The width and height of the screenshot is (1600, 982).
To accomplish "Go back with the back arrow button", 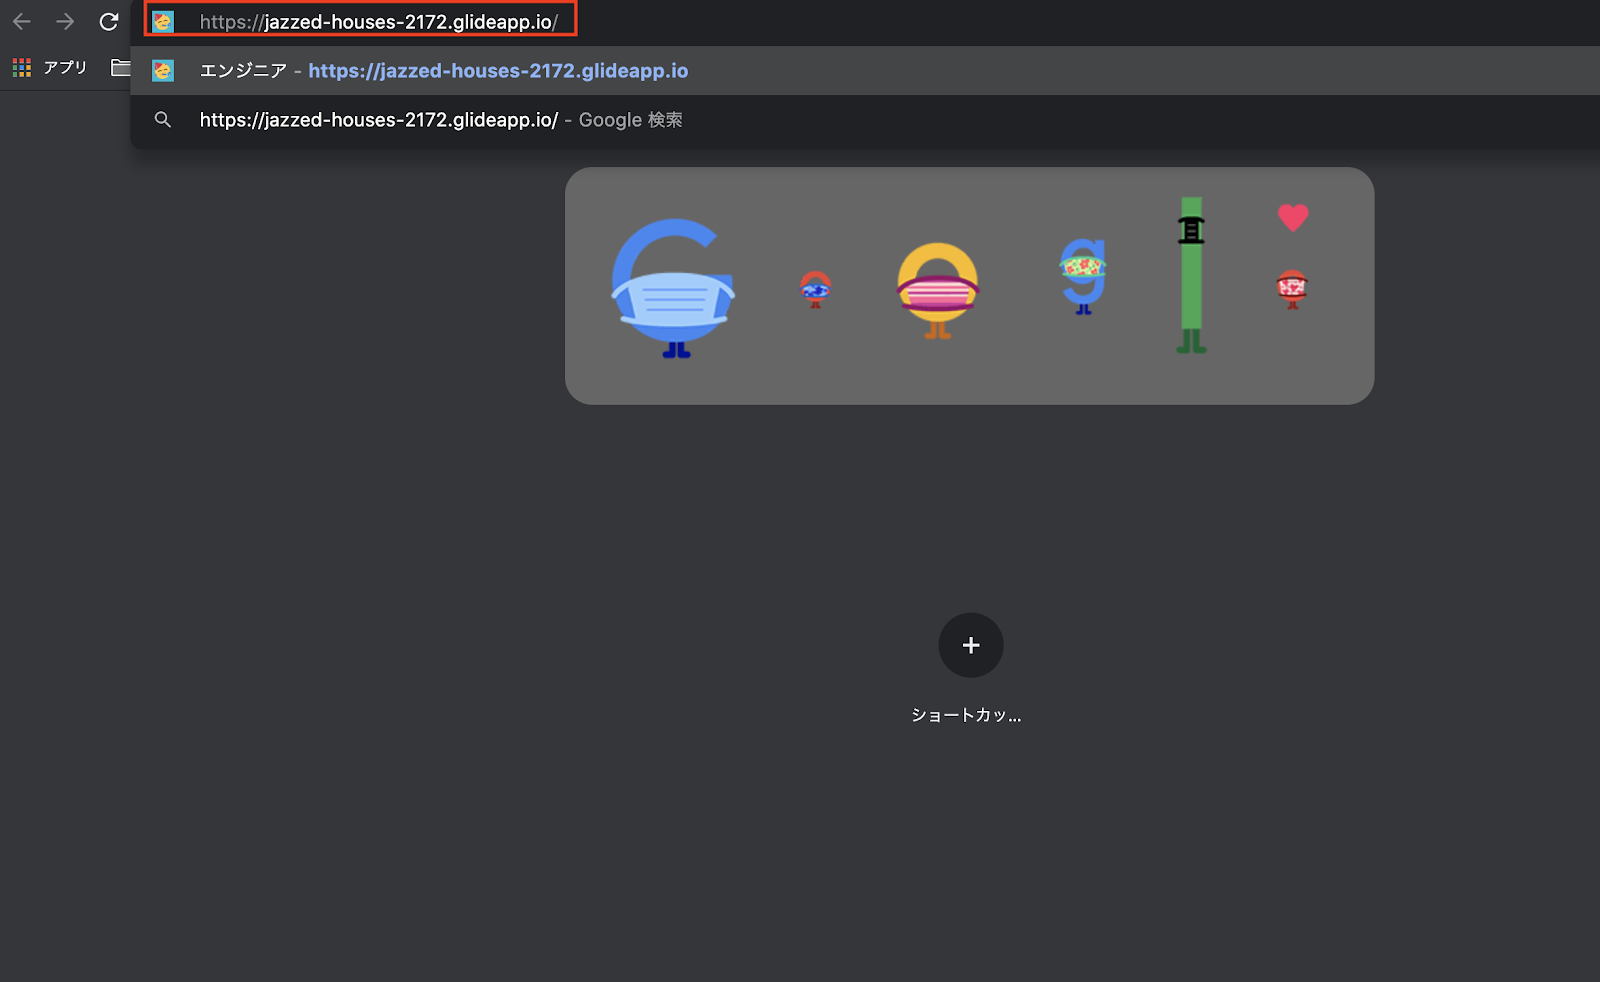I will (x=22, y=21).
